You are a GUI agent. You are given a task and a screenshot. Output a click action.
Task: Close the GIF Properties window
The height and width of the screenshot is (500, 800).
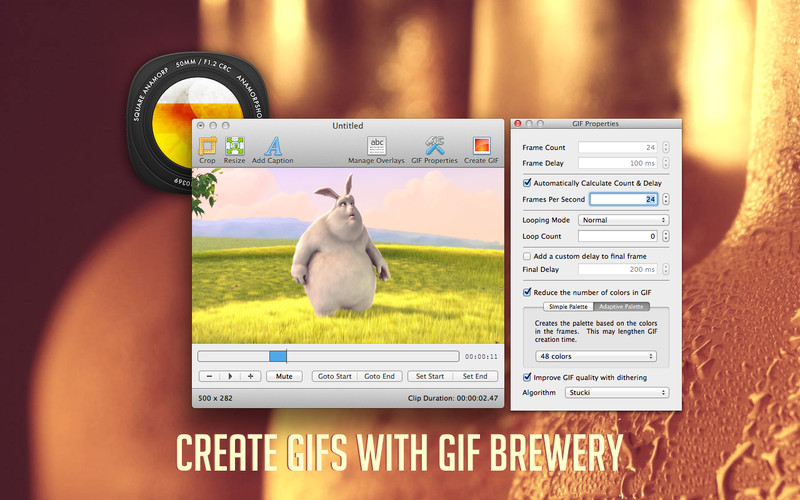pyautogui.click(x=517, y=123)
